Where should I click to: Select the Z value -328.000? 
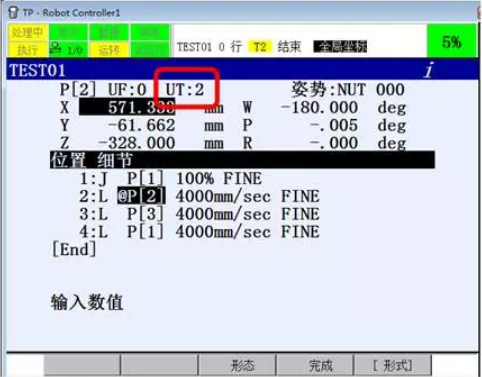point(136,143)
